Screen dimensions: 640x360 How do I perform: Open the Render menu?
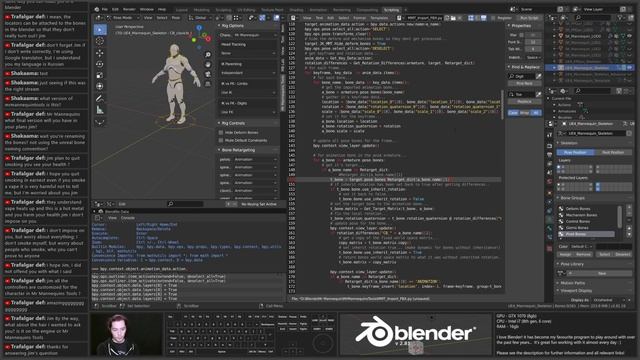click(x=129, y=9)
